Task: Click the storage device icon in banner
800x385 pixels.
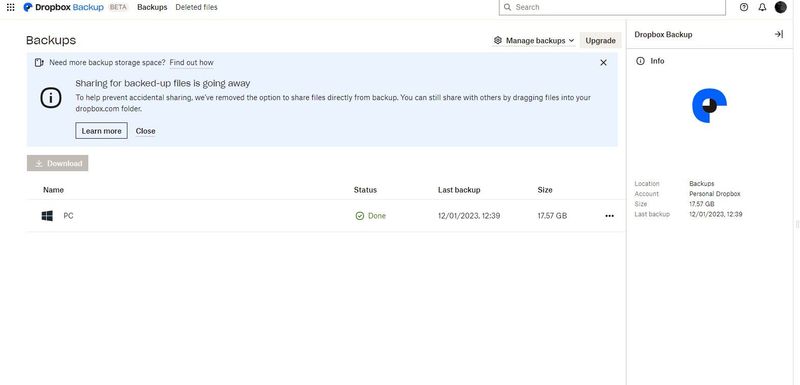Action: coord(39,63)
